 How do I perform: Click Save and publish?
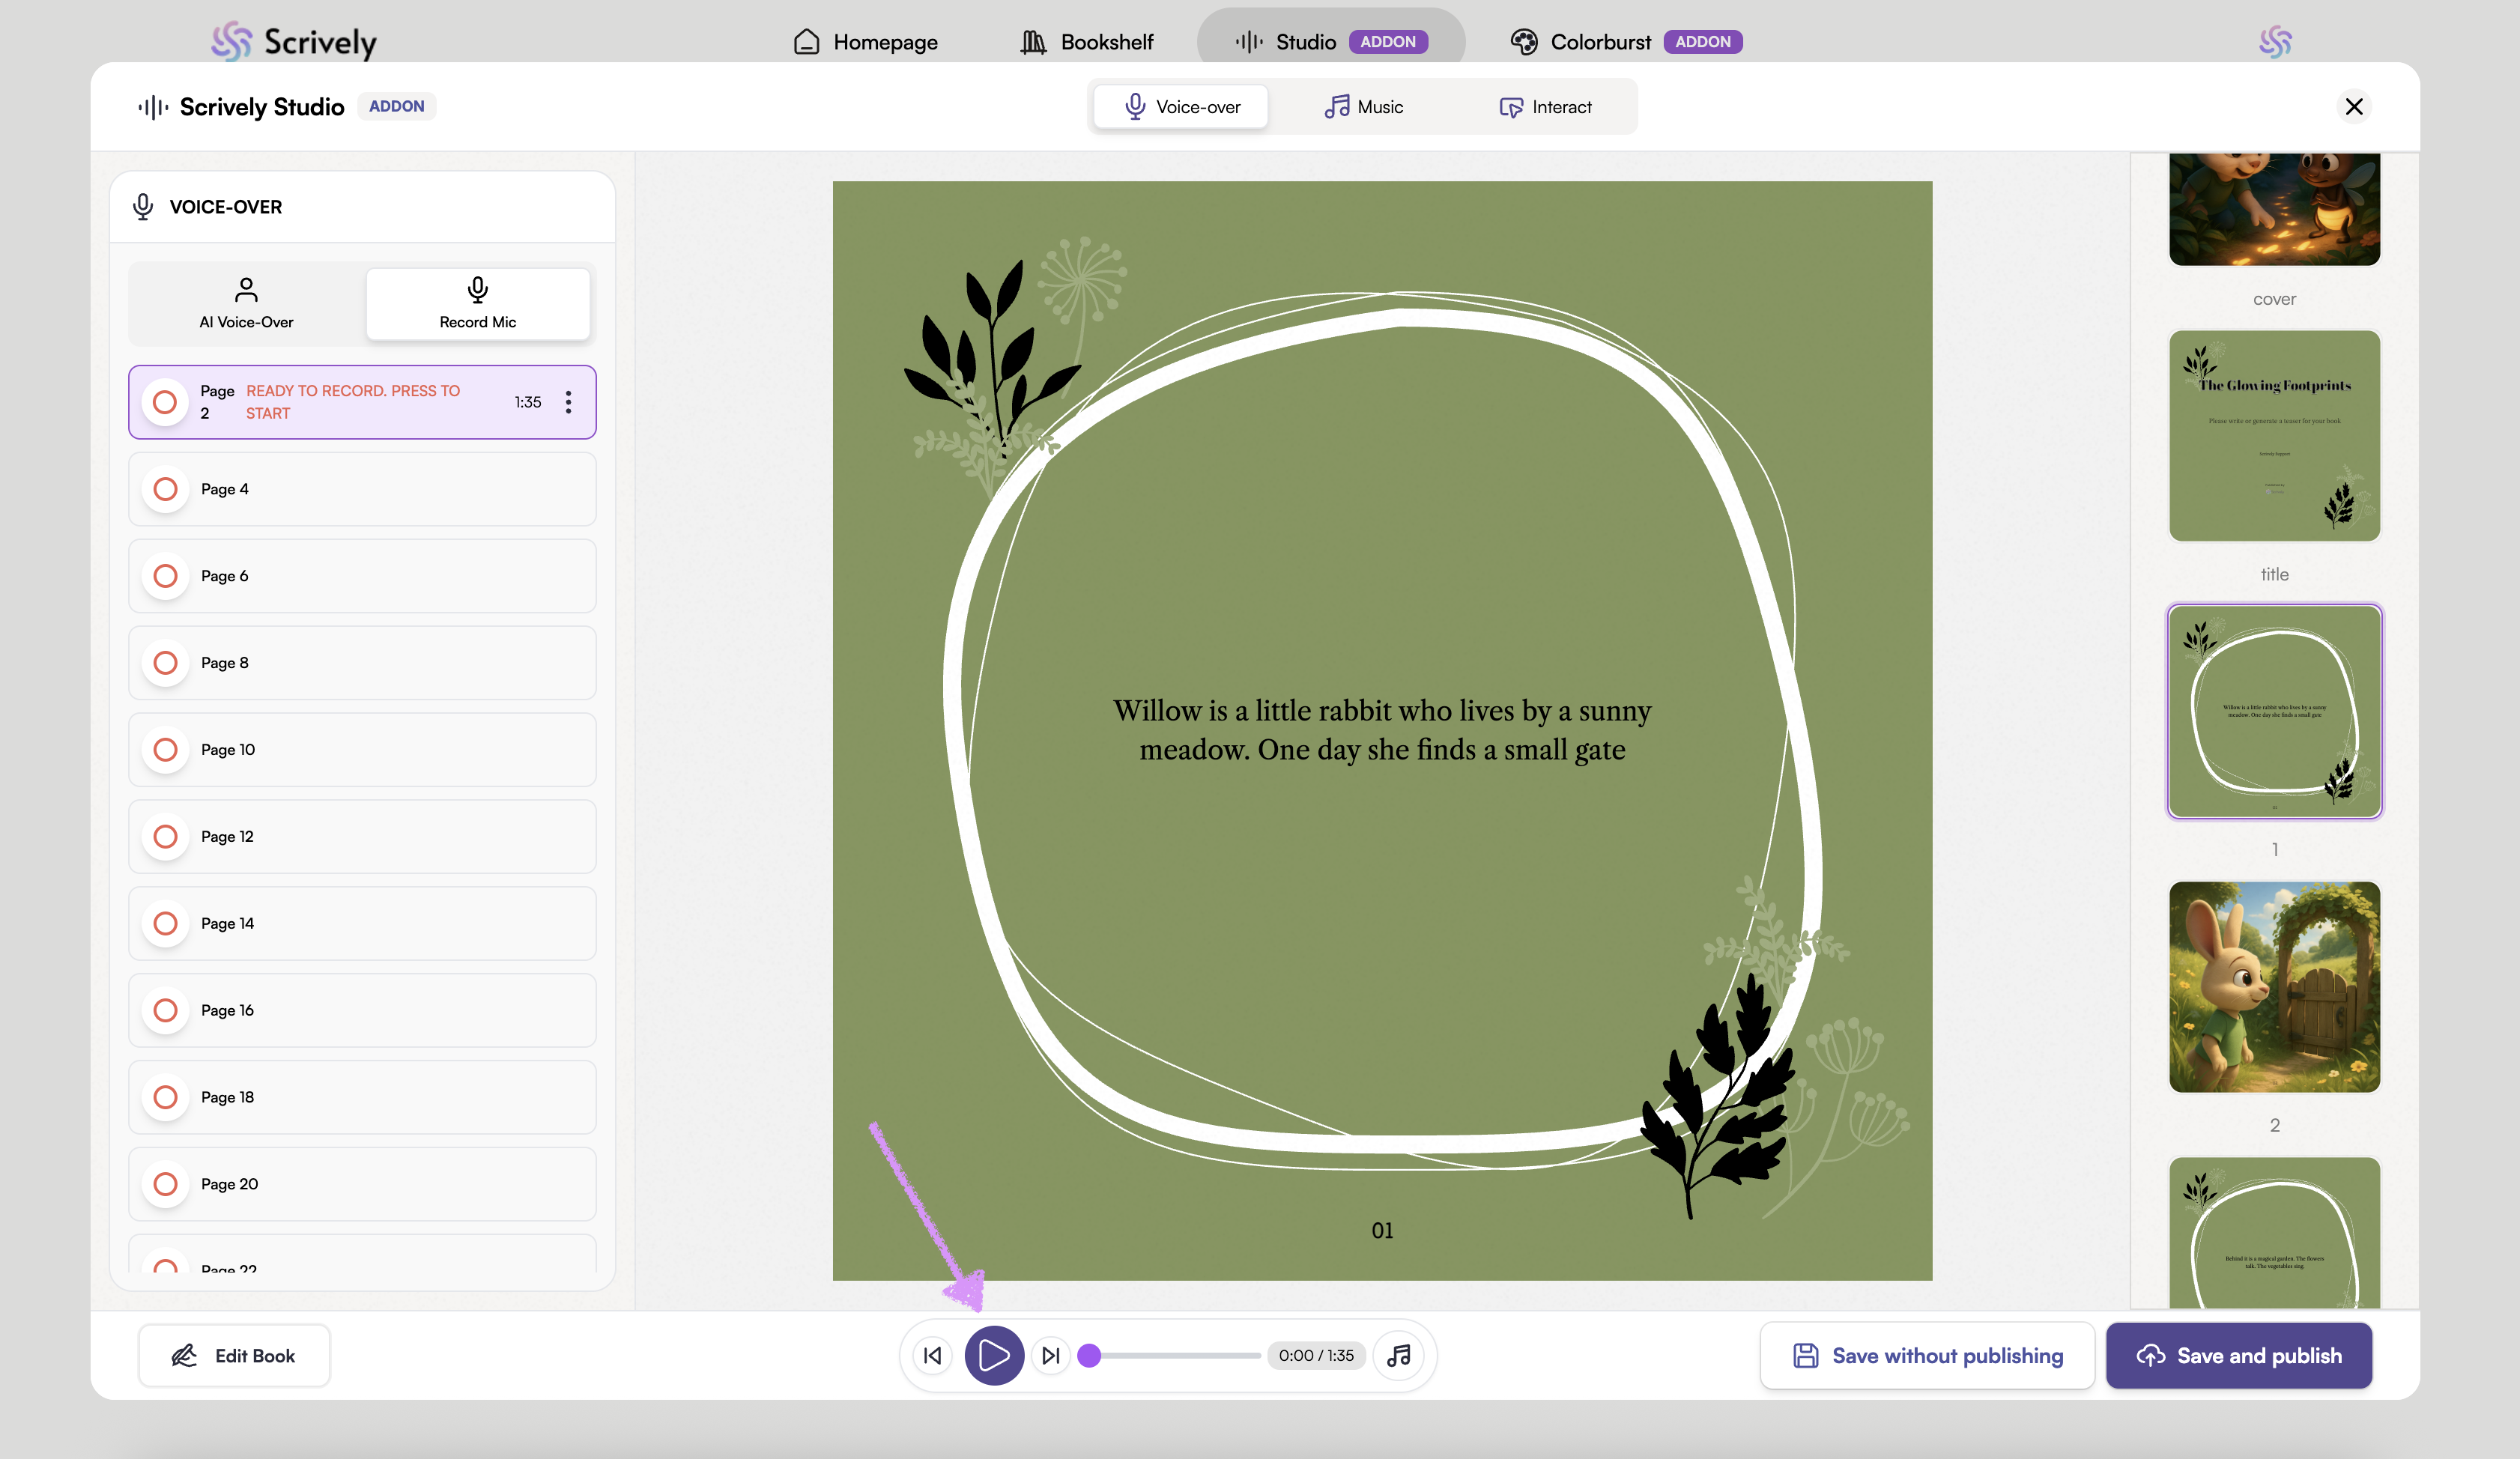[x=2238, y=1355]
